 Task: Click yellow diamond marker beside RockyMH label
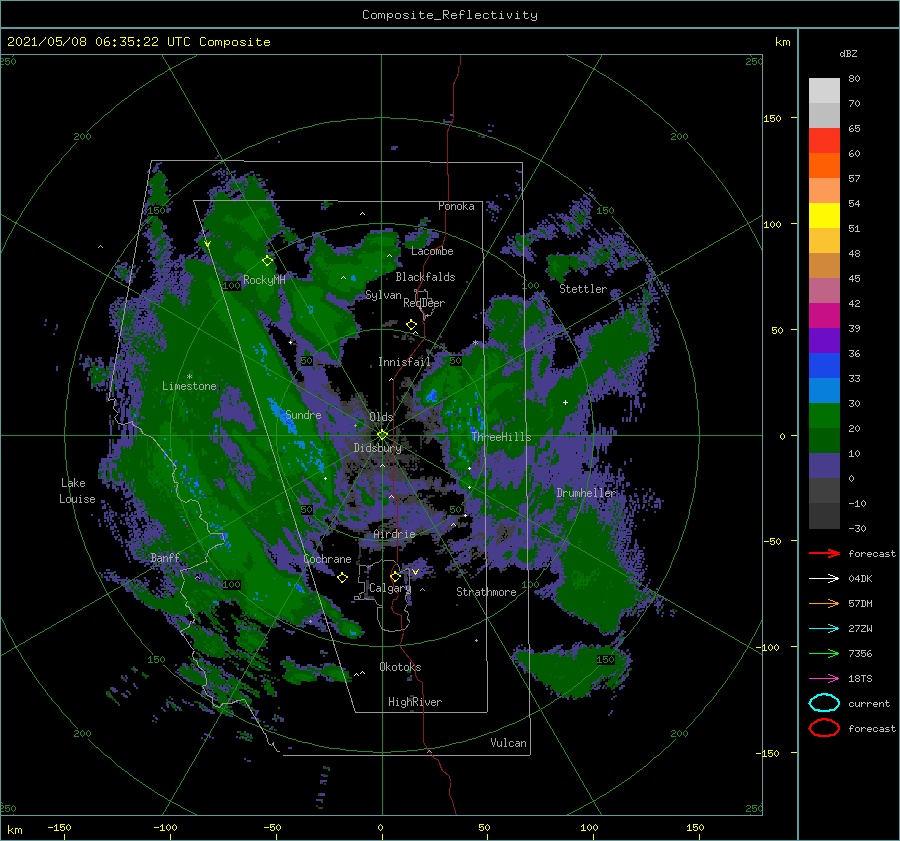[x=267, y=261]
